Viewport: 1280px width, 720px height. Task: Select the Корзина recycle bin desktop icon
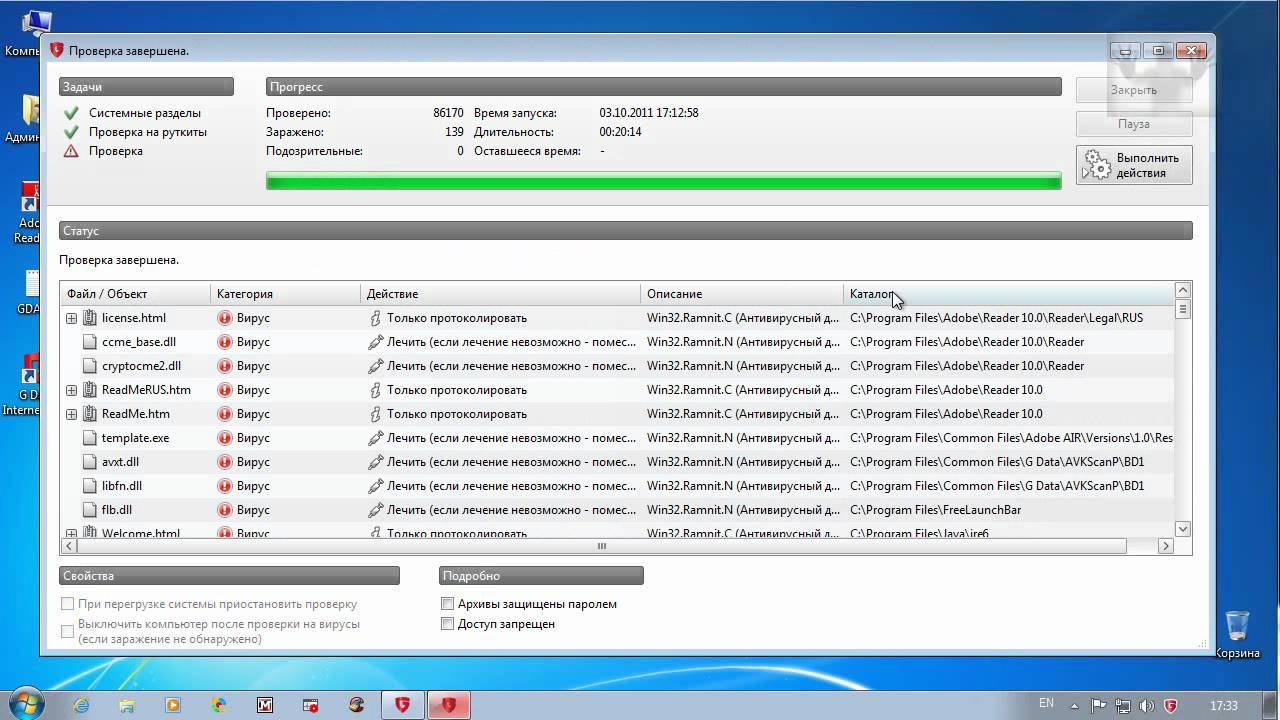(1238, 635)
